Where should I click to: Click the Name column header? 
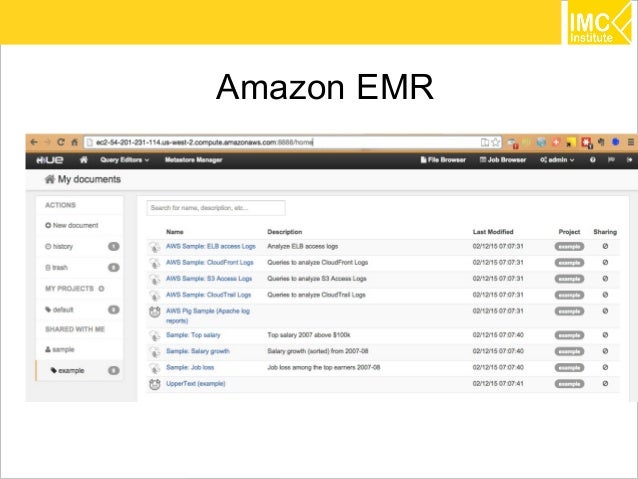(175, 232)
